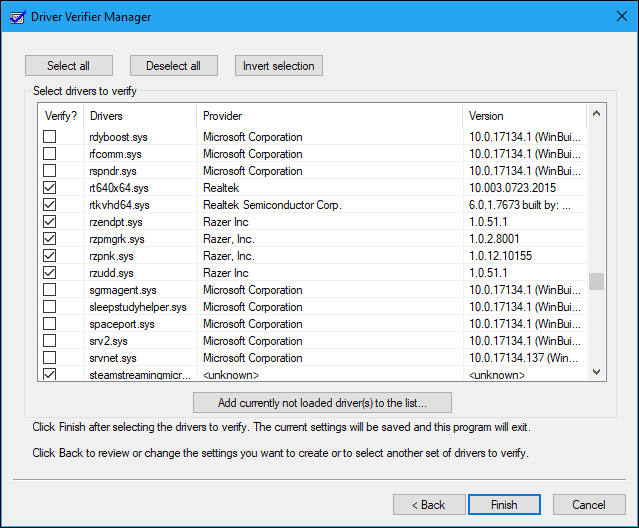Sort by the Verify? column header

(x=61, y=116)
